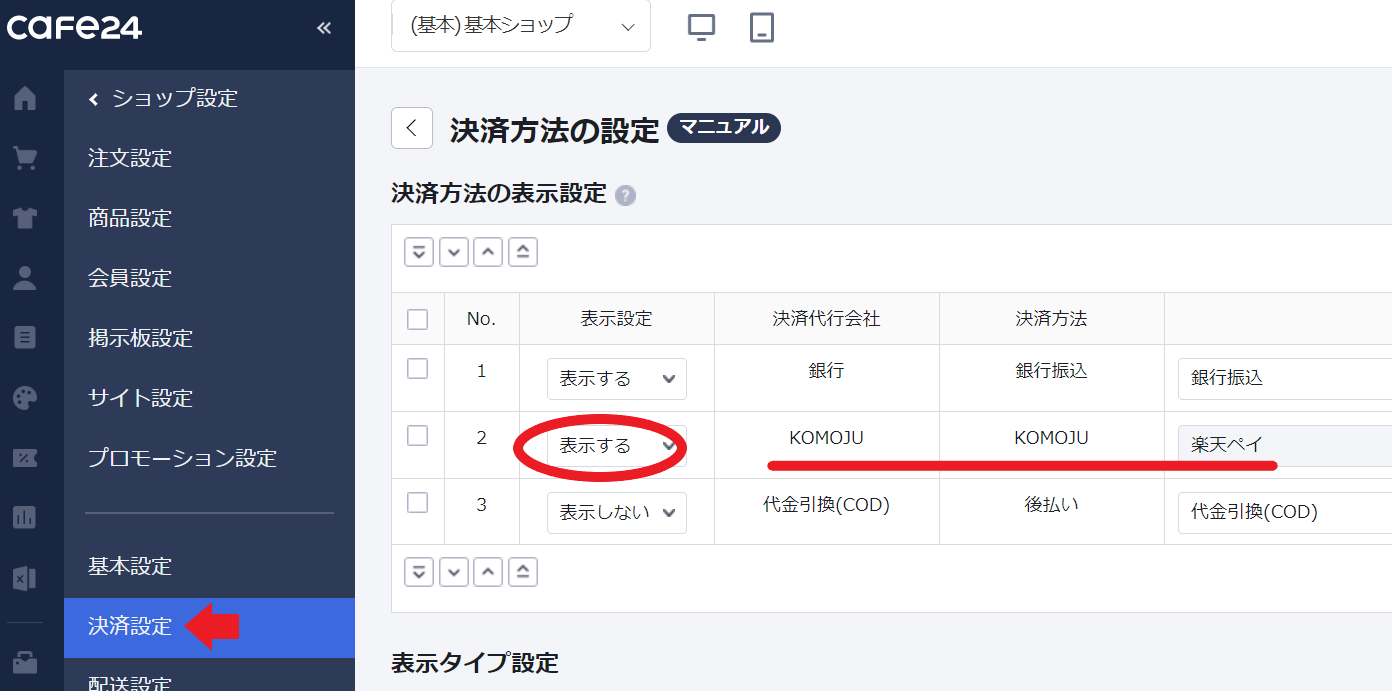
Task: Open statistics via bar chart icon
Action: [x=24, y=517]
